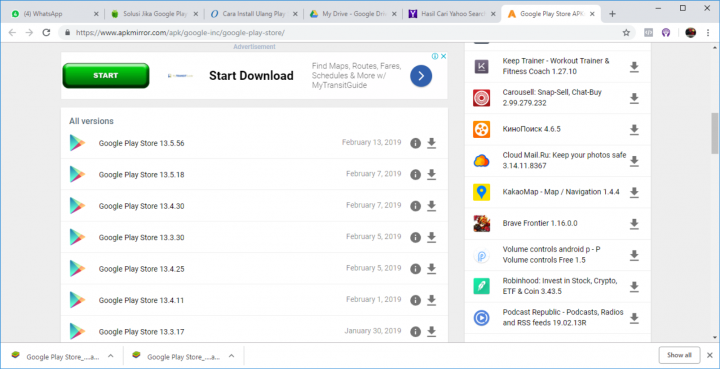Viewport: 720px width, 369px height.
Task: Download Keep Trainer app via arrow icon
Action: 634,67
